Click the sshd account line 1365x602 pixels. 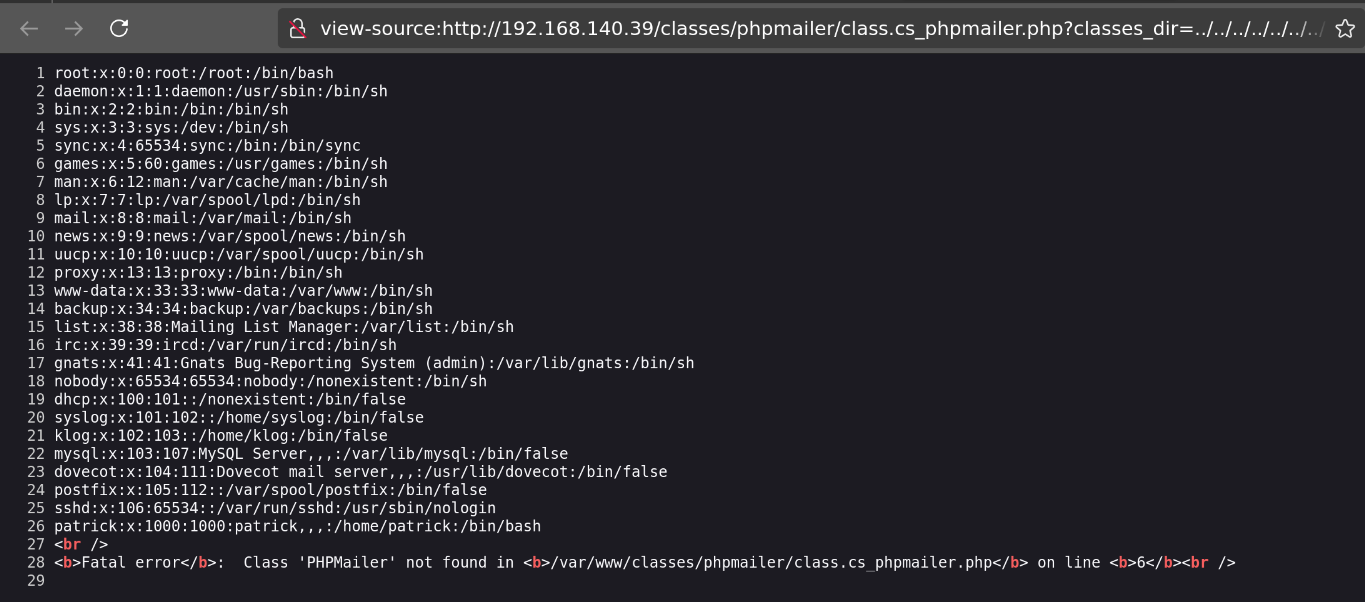click(275, 508)
